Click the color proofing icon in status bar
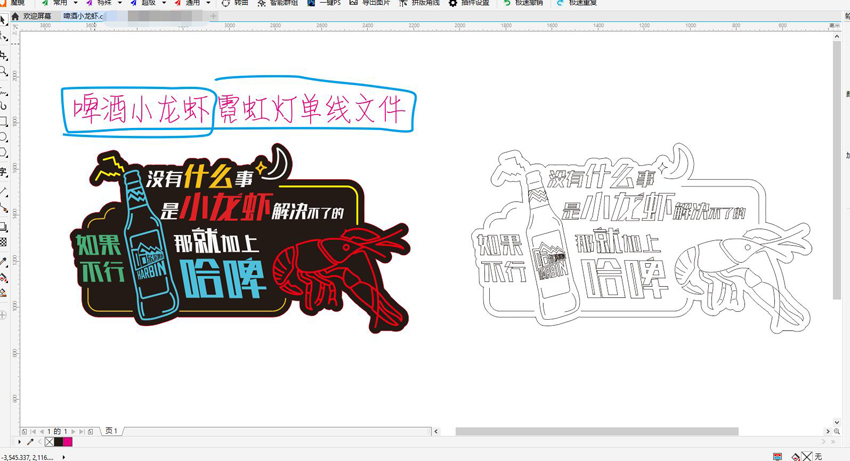 (777, 457)
